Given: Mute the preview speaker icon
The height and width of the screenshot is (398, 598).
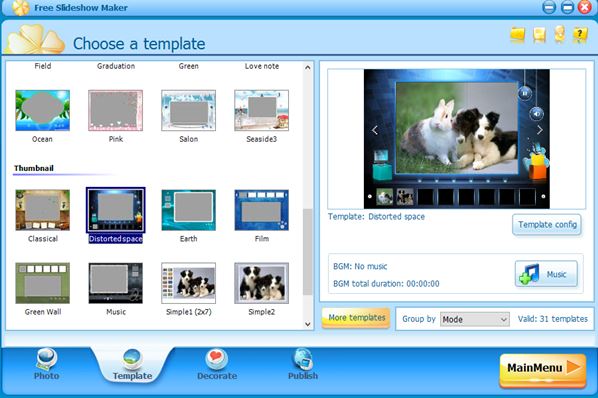Looking at the screenshot, I should tap(537, 114).
